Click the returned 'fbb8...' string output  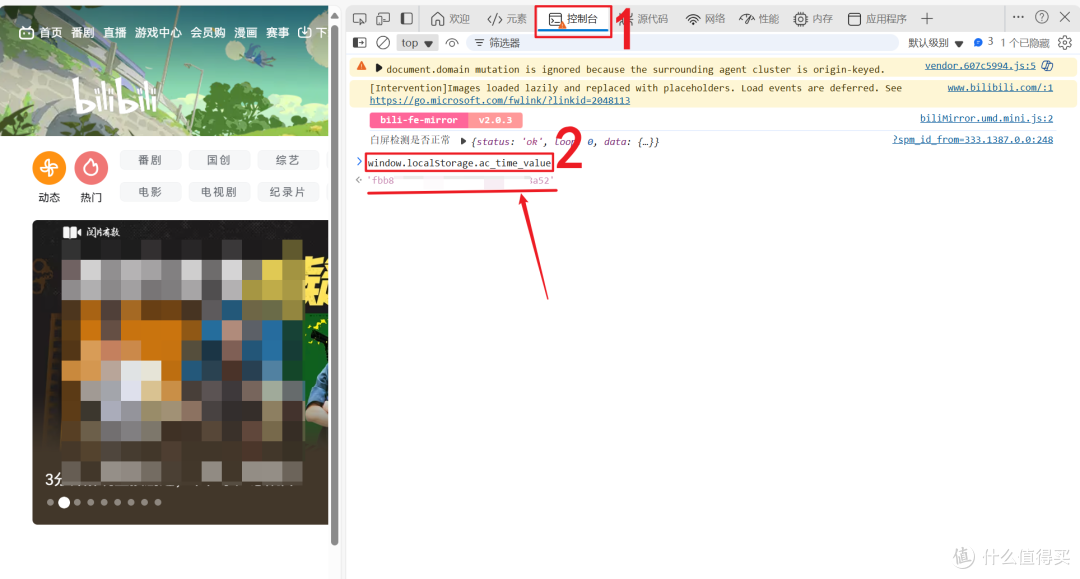click(461, 180)
